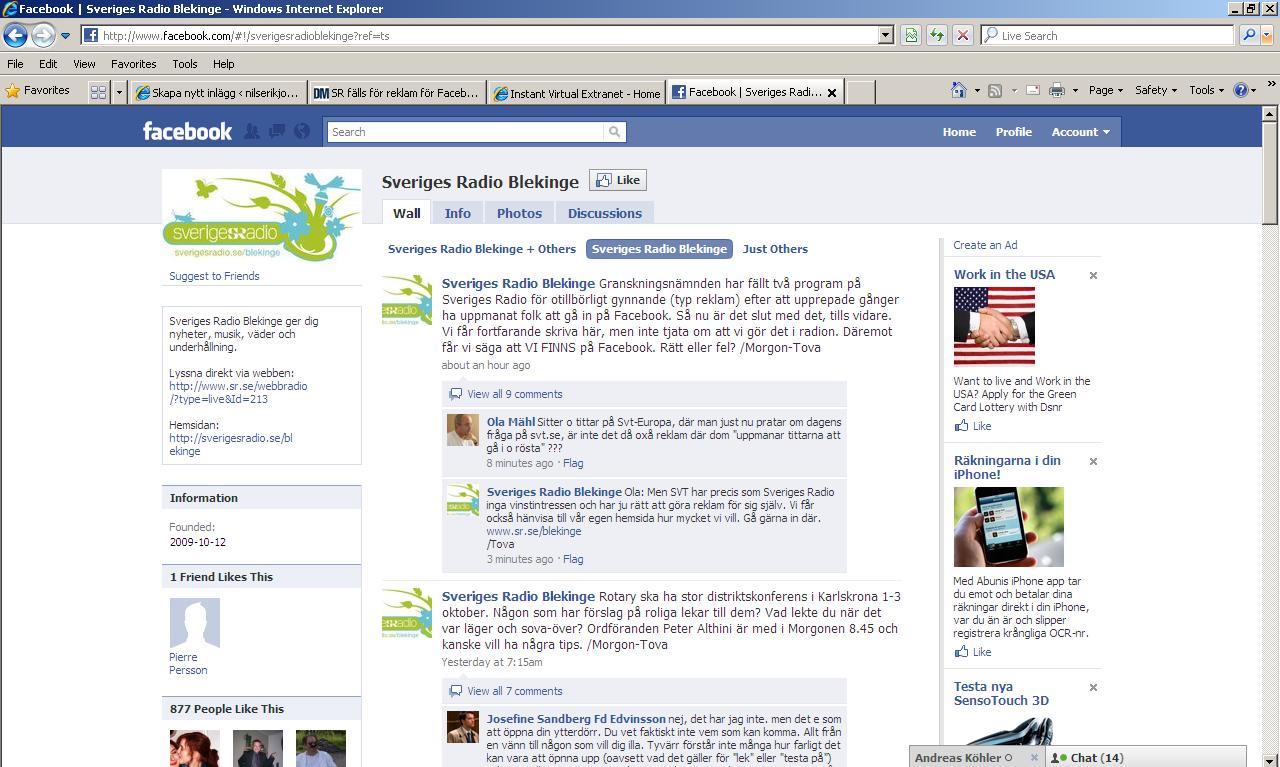Screen dimensions: 1280x767
Task: Open the Help menu
Action: pos(223,63)
